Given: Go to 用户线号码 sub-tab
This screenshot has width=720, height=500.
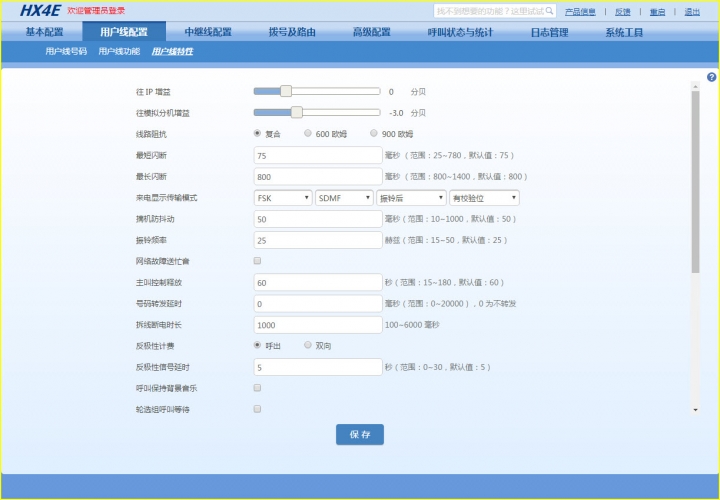Looking at the screenshot, I should (66, 51).
